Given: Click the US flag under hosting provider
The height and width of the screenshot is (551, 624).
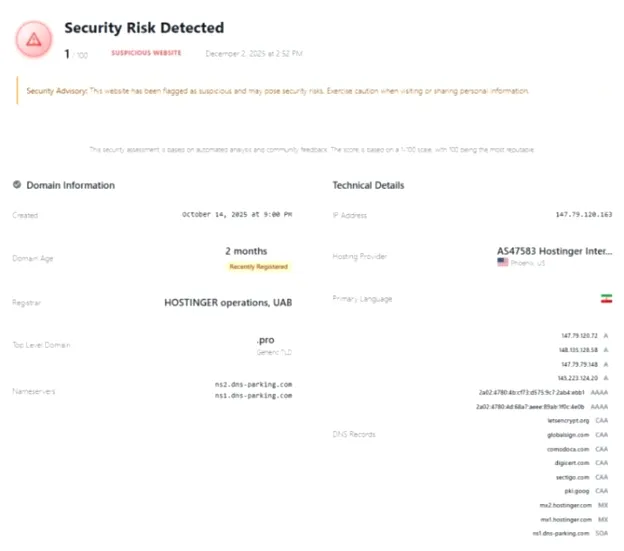Looking at the screenshot, I should 503,262.
